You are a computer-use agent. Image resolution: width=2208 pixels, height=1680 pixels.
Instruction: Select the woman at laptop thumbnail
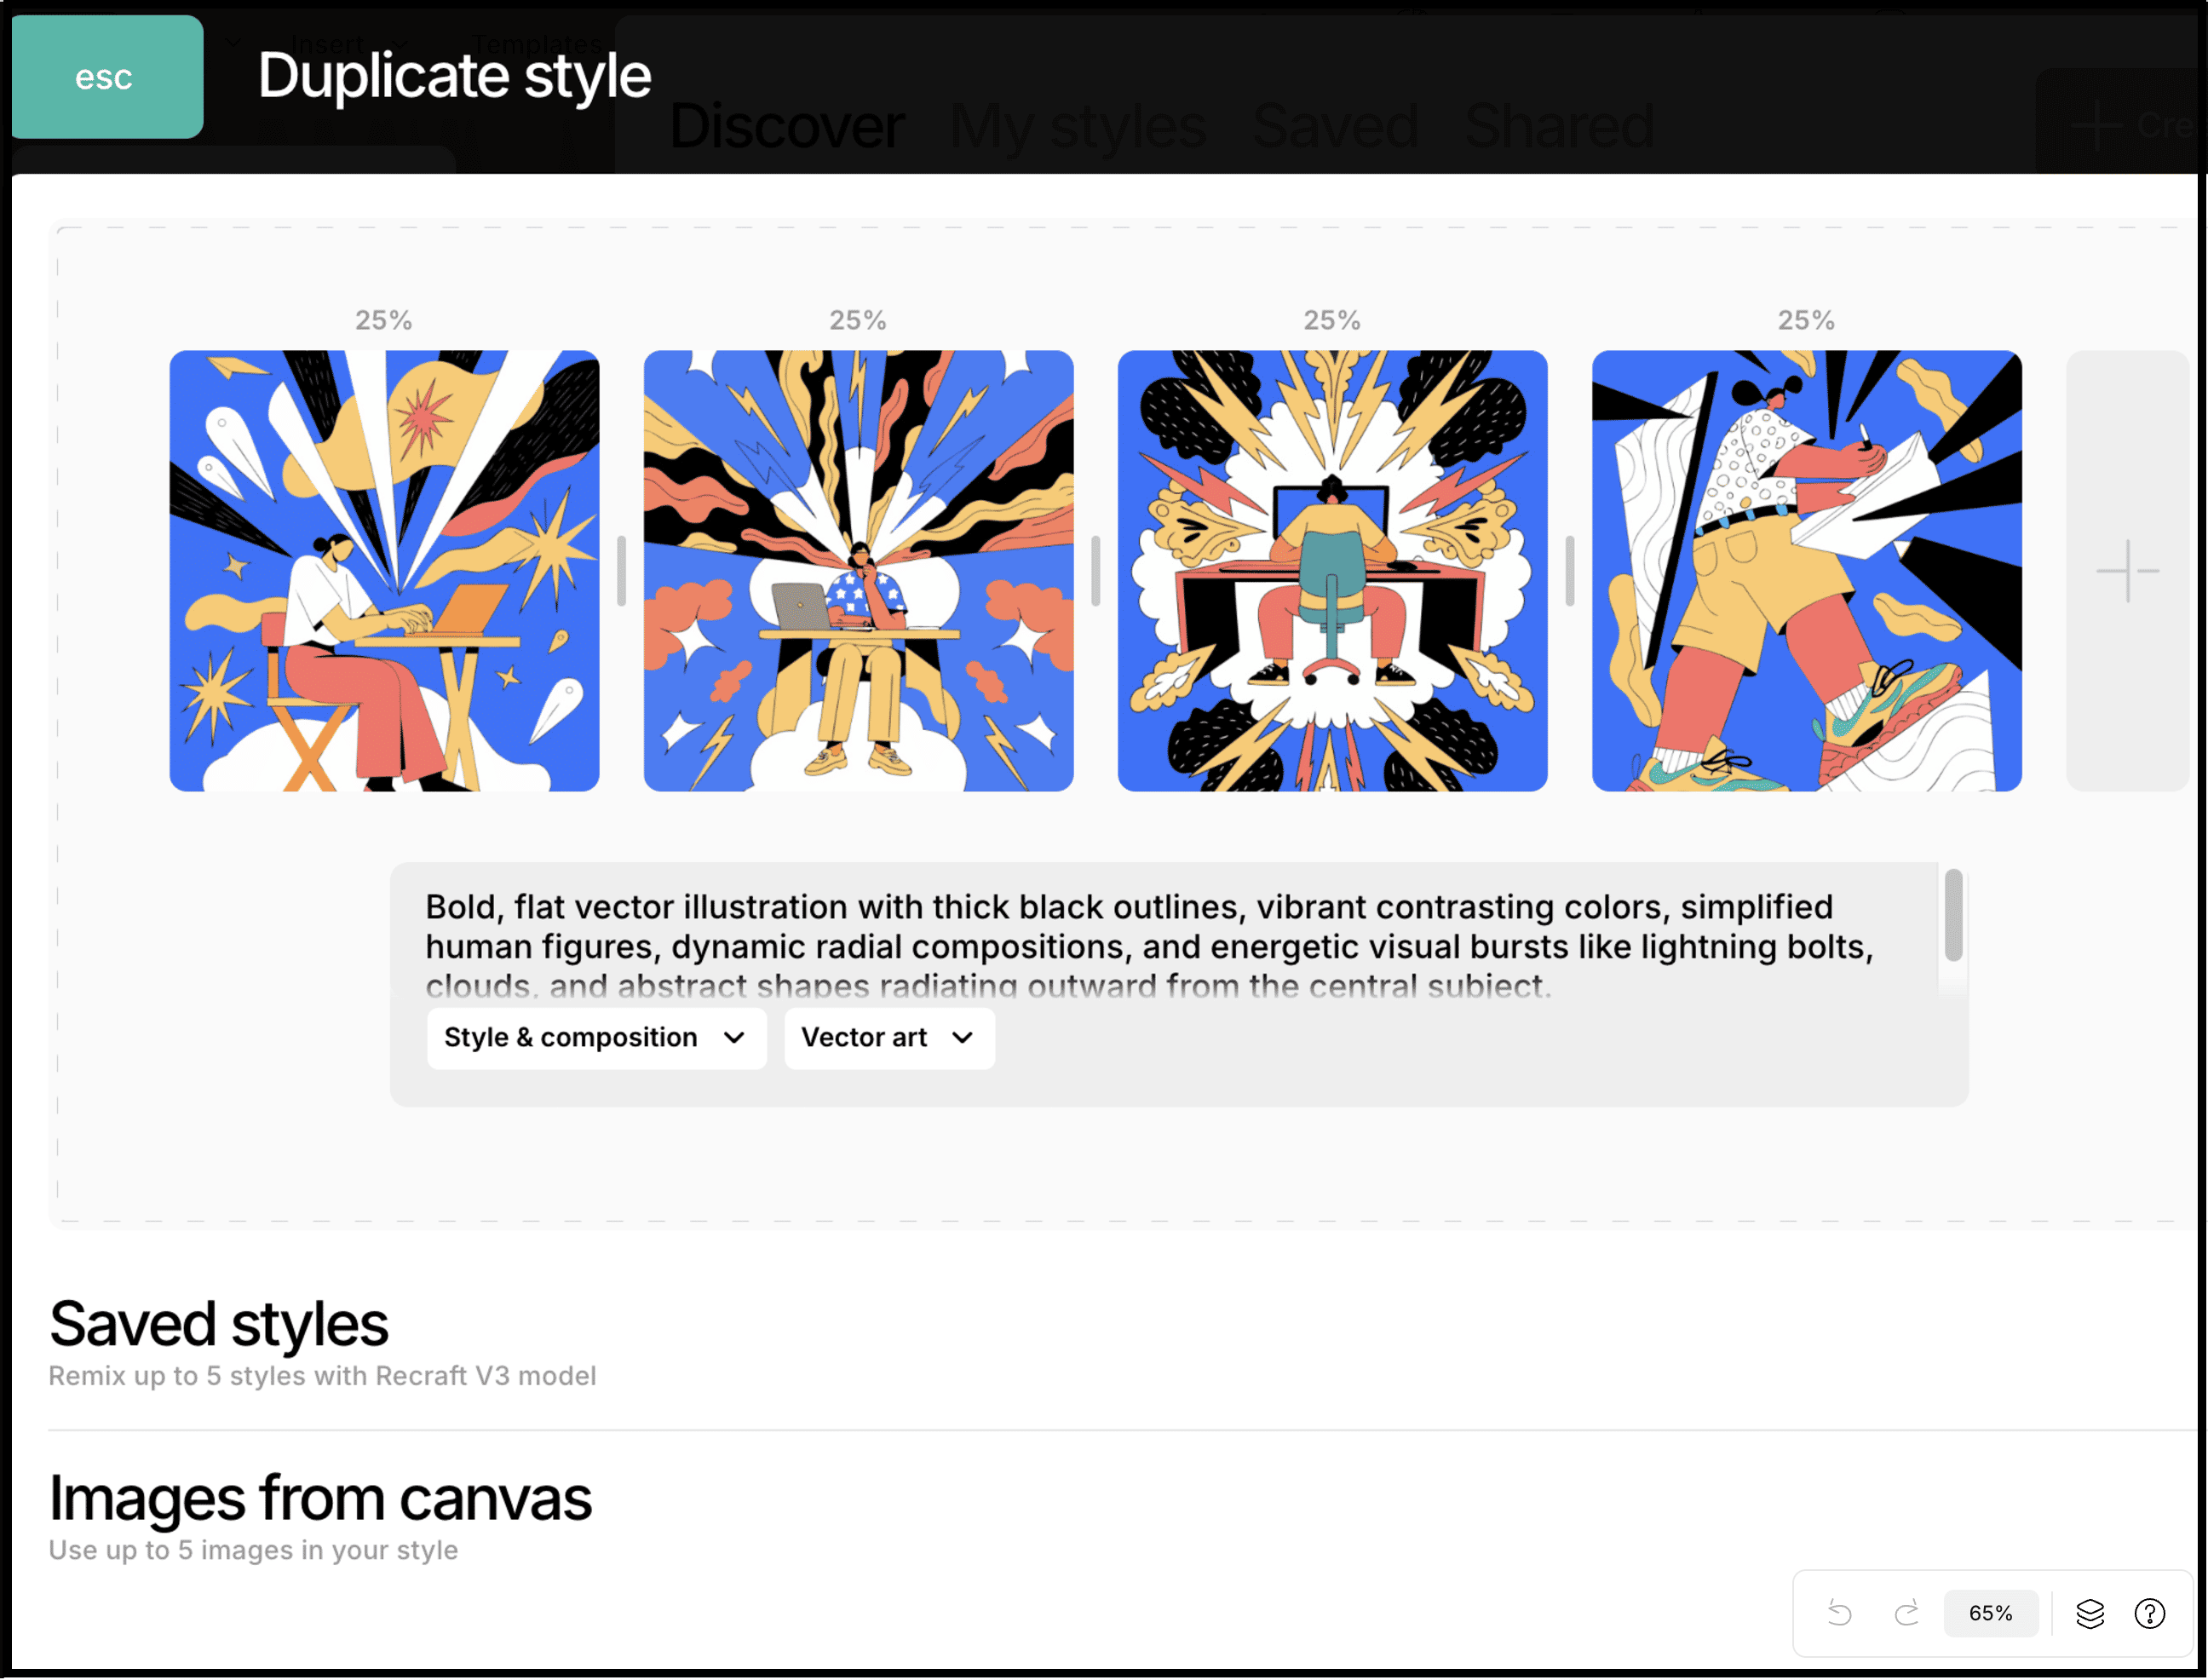click(x=384, y=571)
